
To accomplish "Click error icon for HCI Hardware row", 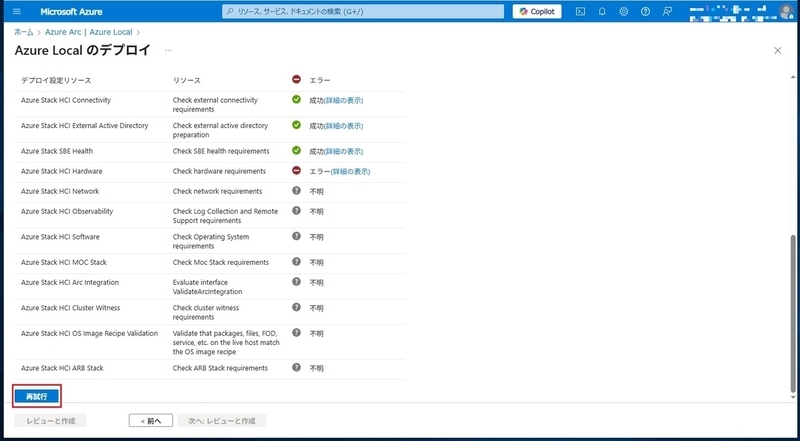I will 296,170.
